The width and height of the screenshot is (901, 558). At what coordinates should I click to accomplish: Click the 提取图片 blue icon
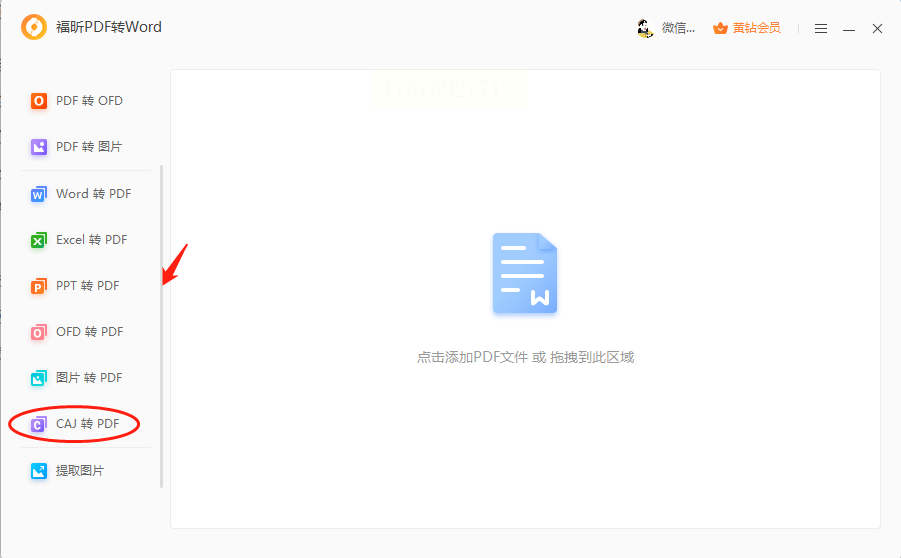pyautogui.click(x=38, y=471)
